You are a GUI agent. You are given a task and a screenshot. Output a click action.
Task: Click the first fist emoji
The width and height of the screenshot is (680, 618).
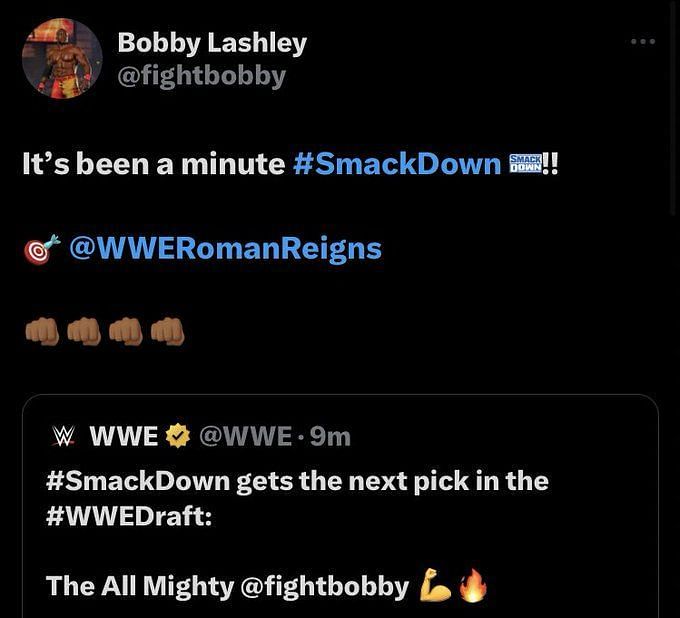(x=42, y=331)
